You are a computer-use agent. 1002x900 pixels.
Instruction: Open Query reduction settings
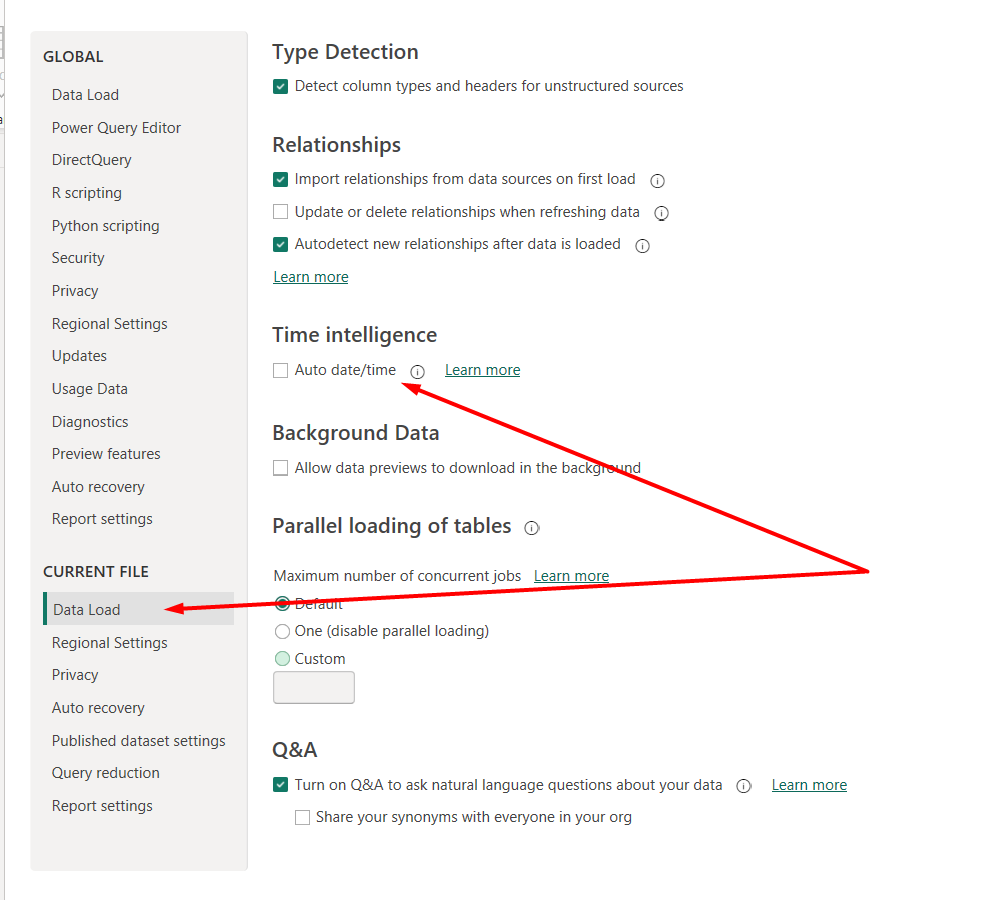(x=105, y=773)
